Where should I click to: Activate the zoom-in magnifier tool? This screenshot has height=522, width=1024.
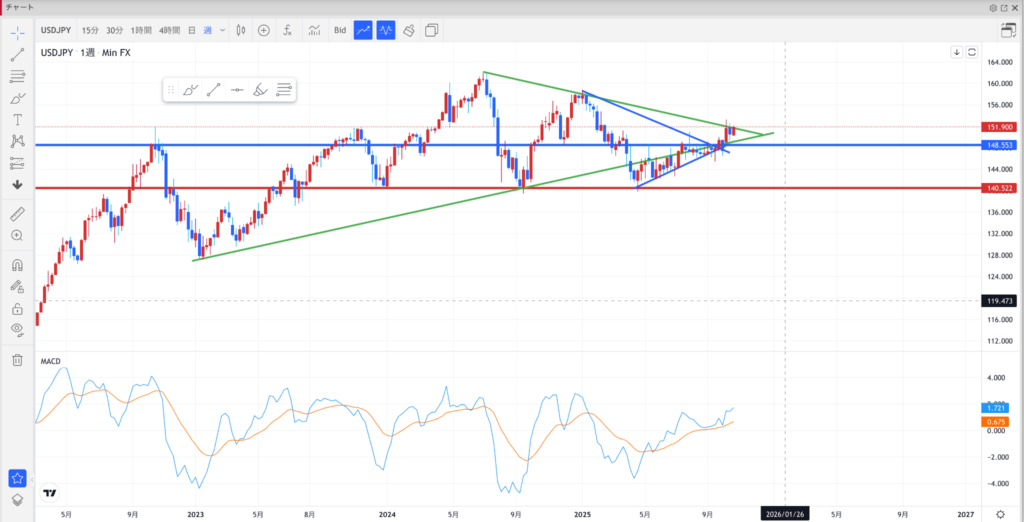17,236
